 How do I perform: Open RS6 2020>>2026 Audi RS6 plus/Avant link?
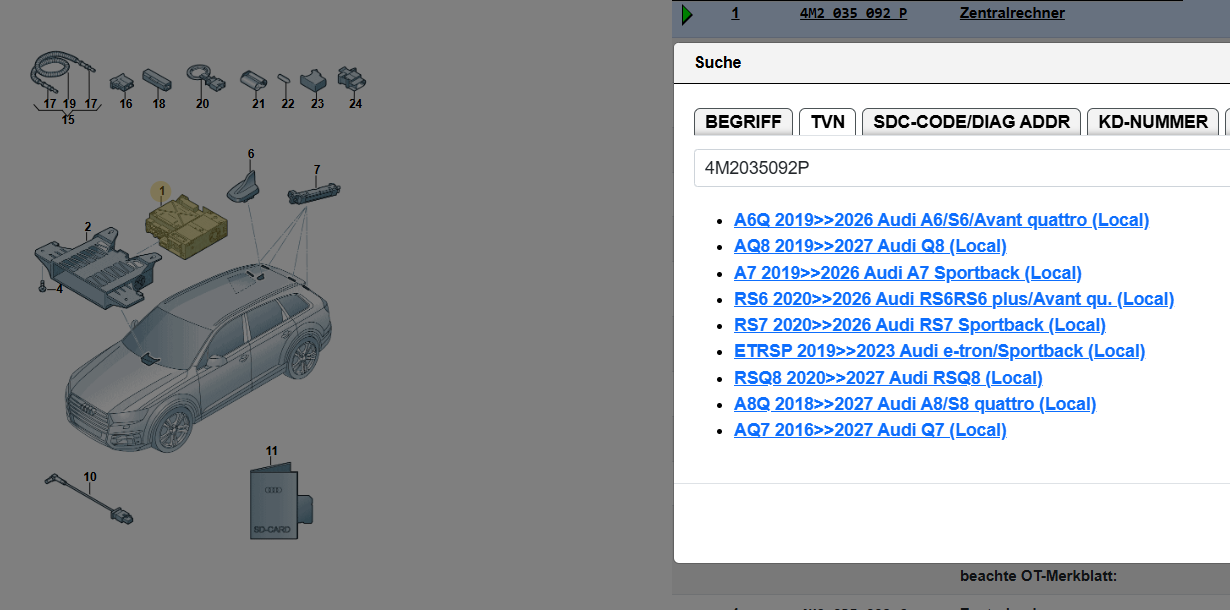tap(954, 299)
